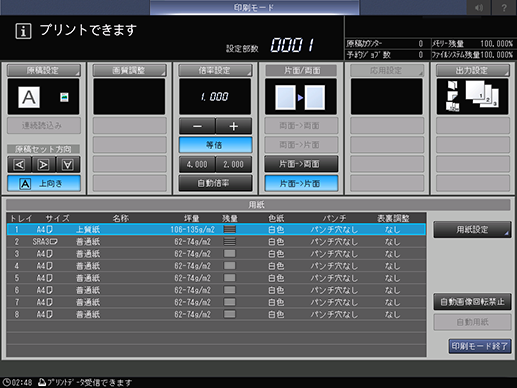Screen dimensions: 517x388
Task: Select tray 7 paper row
Action: (216, 302)
